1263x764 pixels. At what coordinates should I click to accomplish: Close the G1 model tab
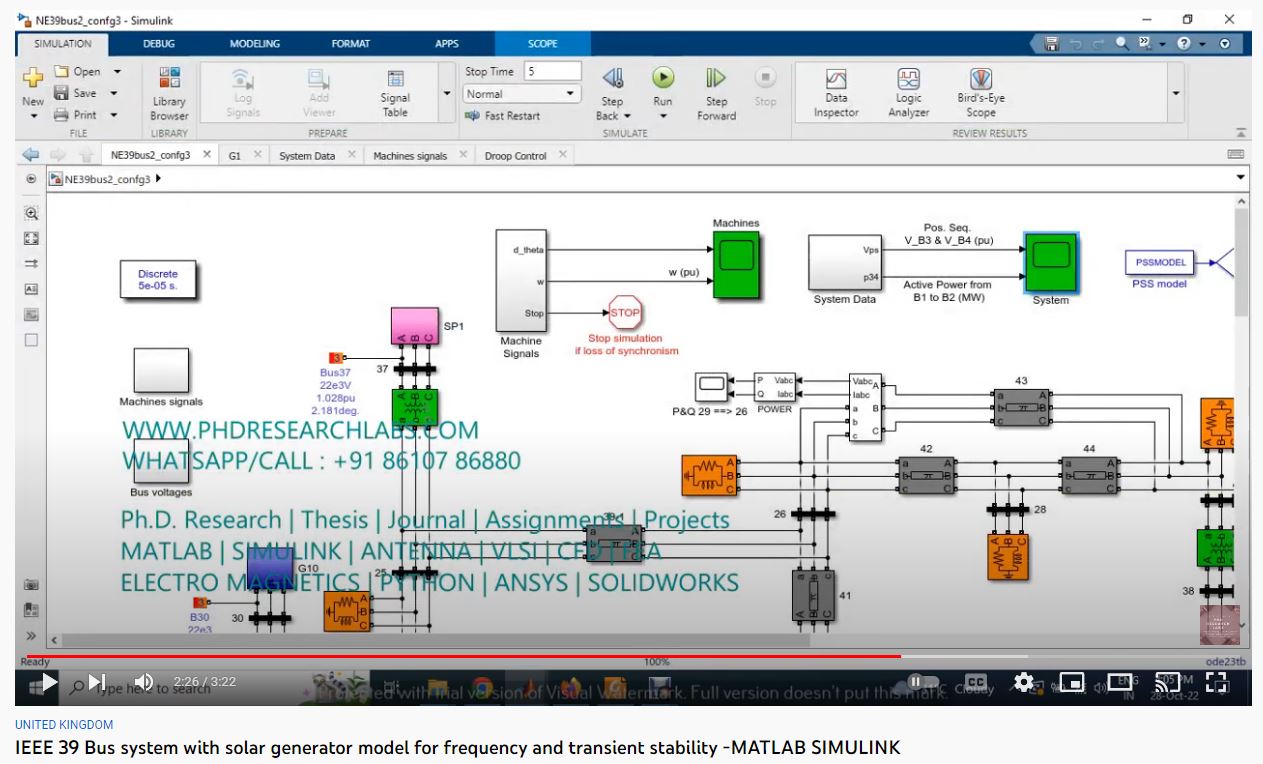[x=257, y=155]
